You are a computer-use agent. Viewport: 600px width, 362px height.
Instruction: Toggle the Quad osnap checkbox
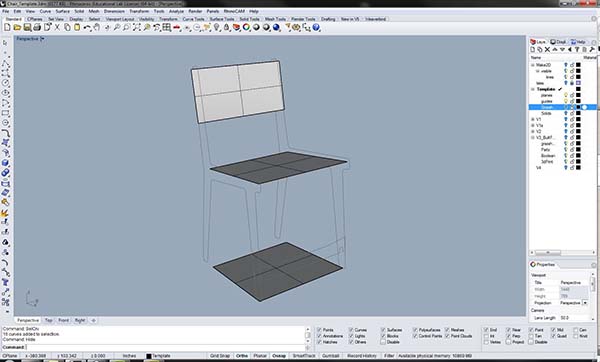click(x=553, y=336)
